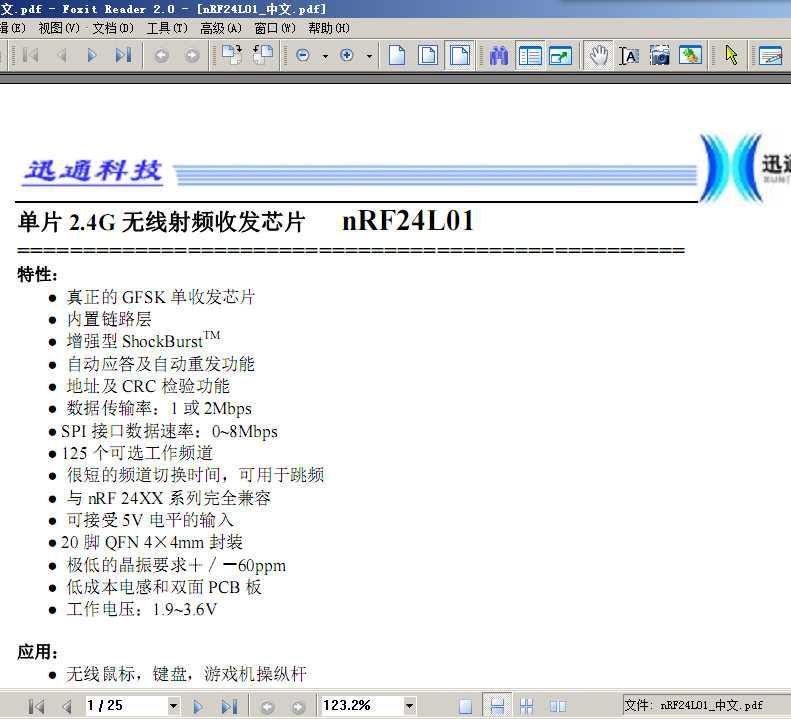The image size is (791, 719).
Task: Zoom in with the plus magnifier
Action: click(x=347, y=55)
